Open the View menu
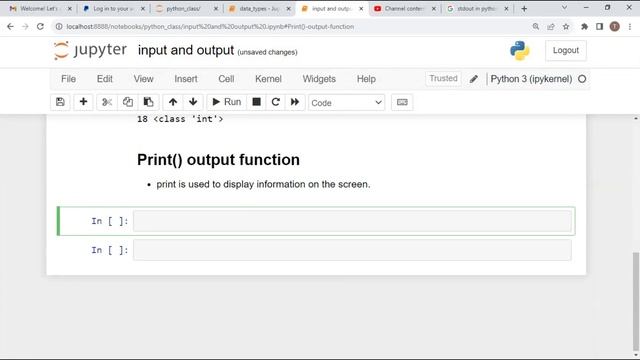This screenshot has width=640, height=360. (x=143, y=79)
